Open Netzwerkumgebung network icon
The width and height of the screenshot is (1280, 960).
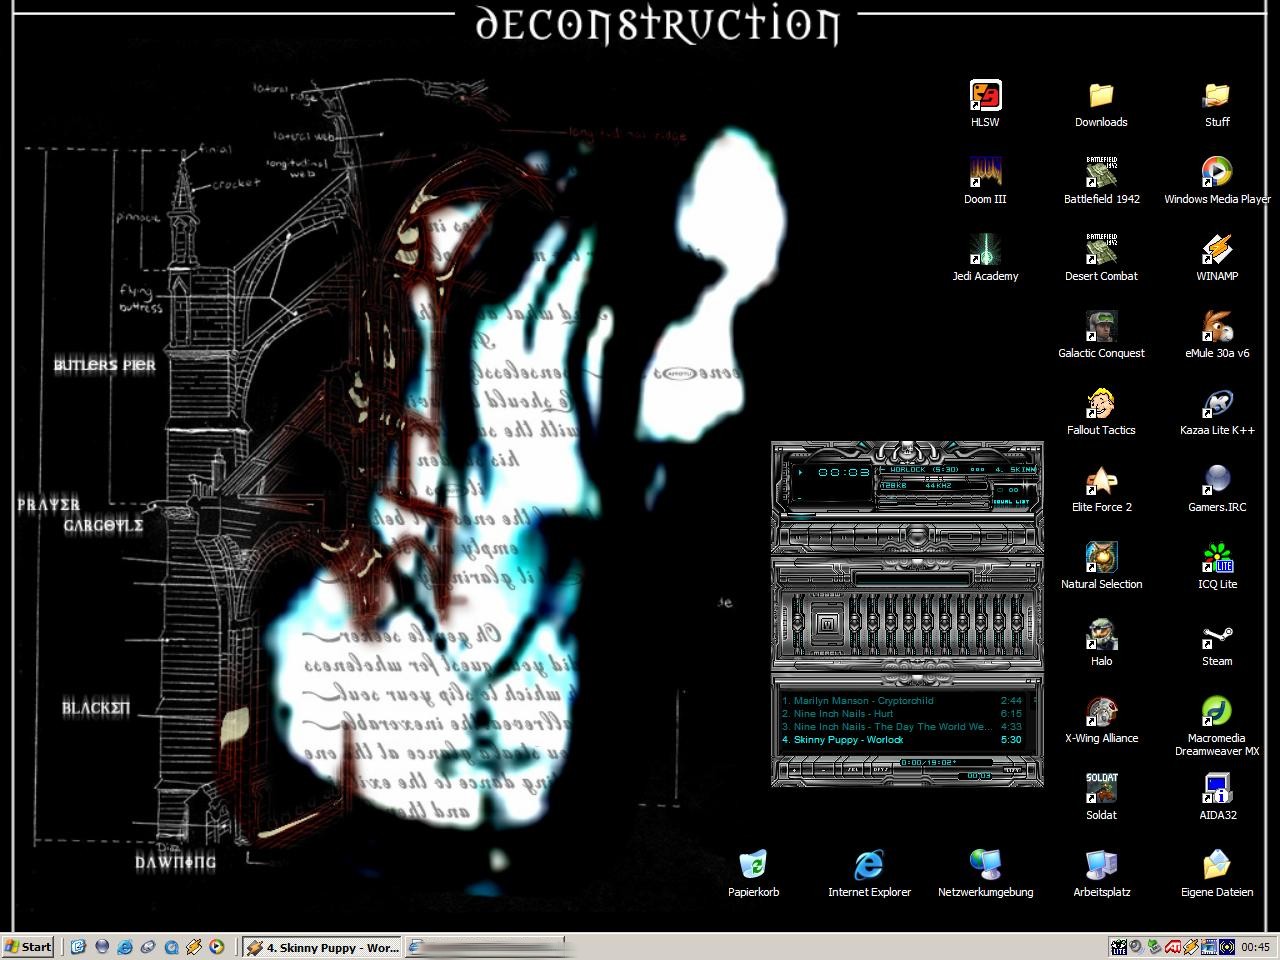pos(985,874)
